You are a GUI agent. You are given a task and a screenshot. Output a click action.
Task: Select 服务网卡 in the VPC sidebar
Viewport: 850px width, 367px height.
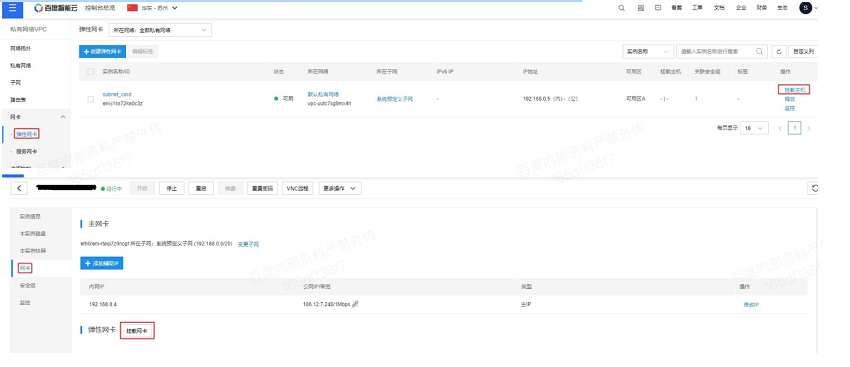point(26,151)
